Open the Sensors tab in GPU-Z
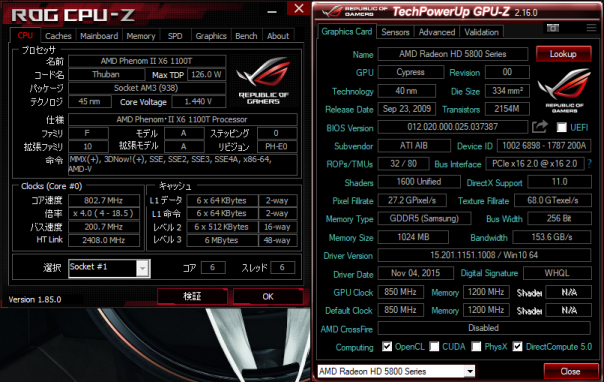Viewport: 604px width, 382px height. click(x=395, y=32)
